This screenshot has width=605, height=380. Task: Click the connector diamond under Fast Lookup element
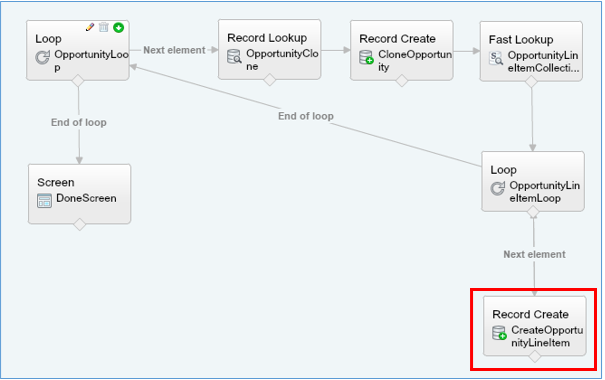click(x=531, y=81)
